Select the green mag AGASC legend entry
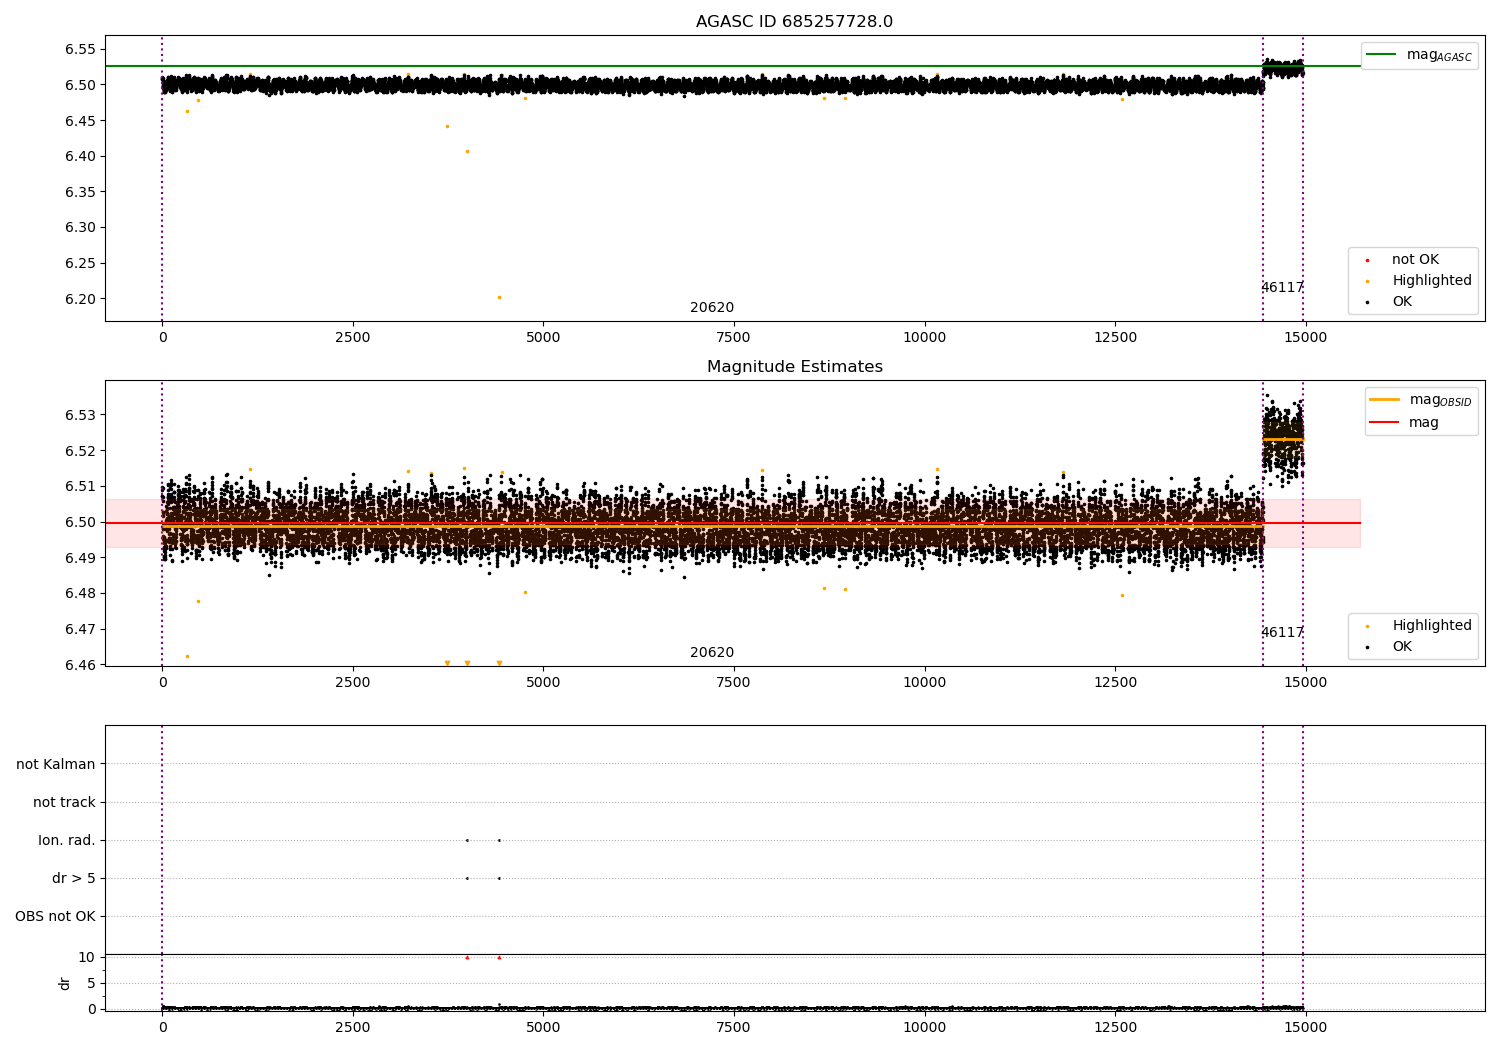Screen dimensions: 1500x1050 1419,55
